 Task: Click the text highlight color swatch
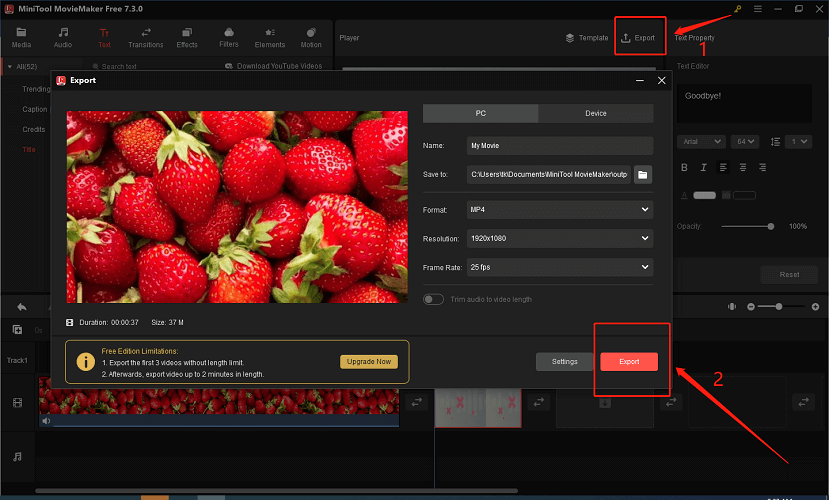[x=744, y=196]
